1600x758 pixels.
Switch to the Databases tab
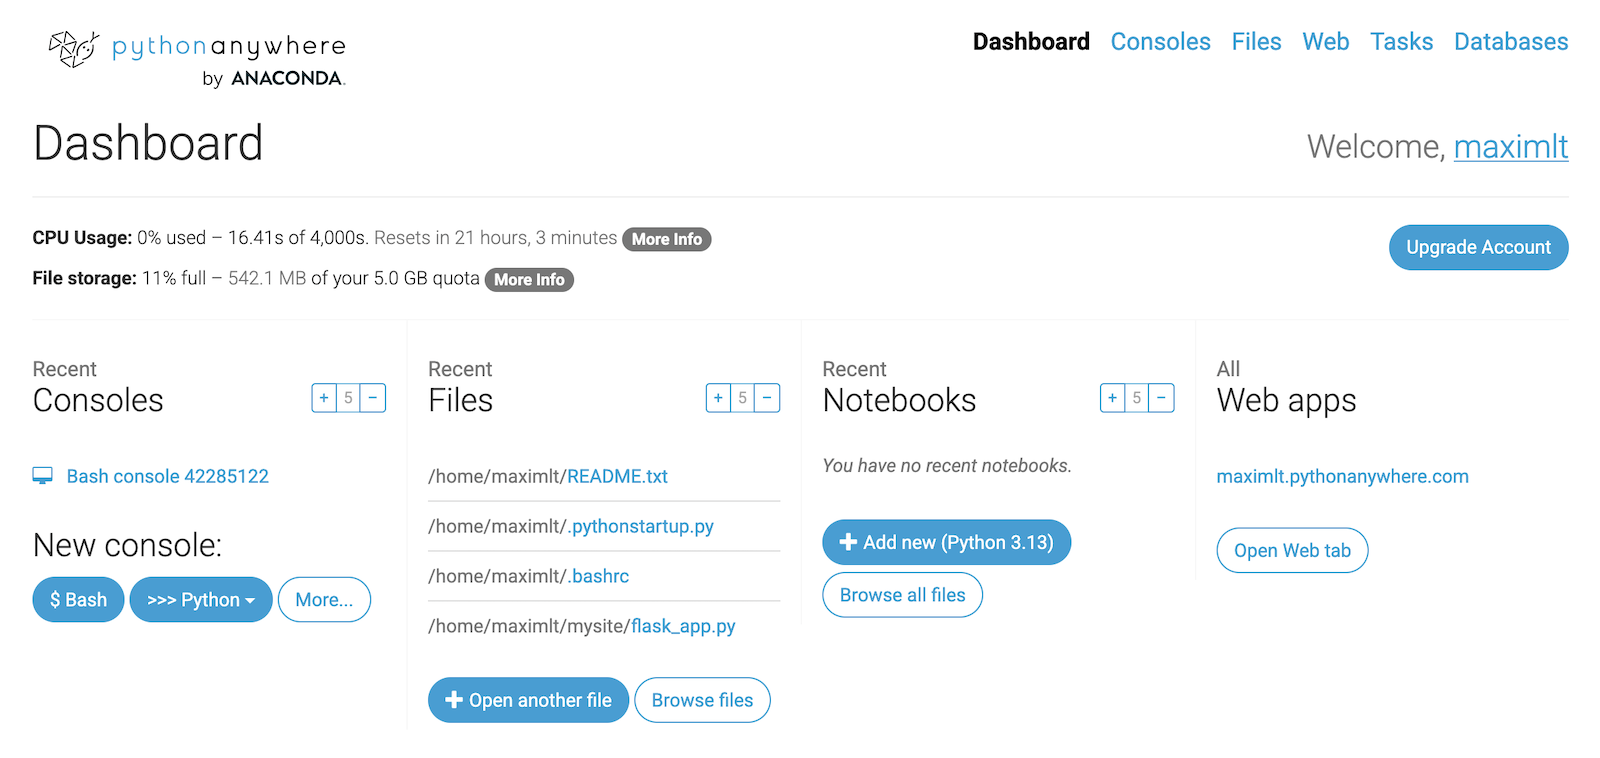tap(1510, 42)
